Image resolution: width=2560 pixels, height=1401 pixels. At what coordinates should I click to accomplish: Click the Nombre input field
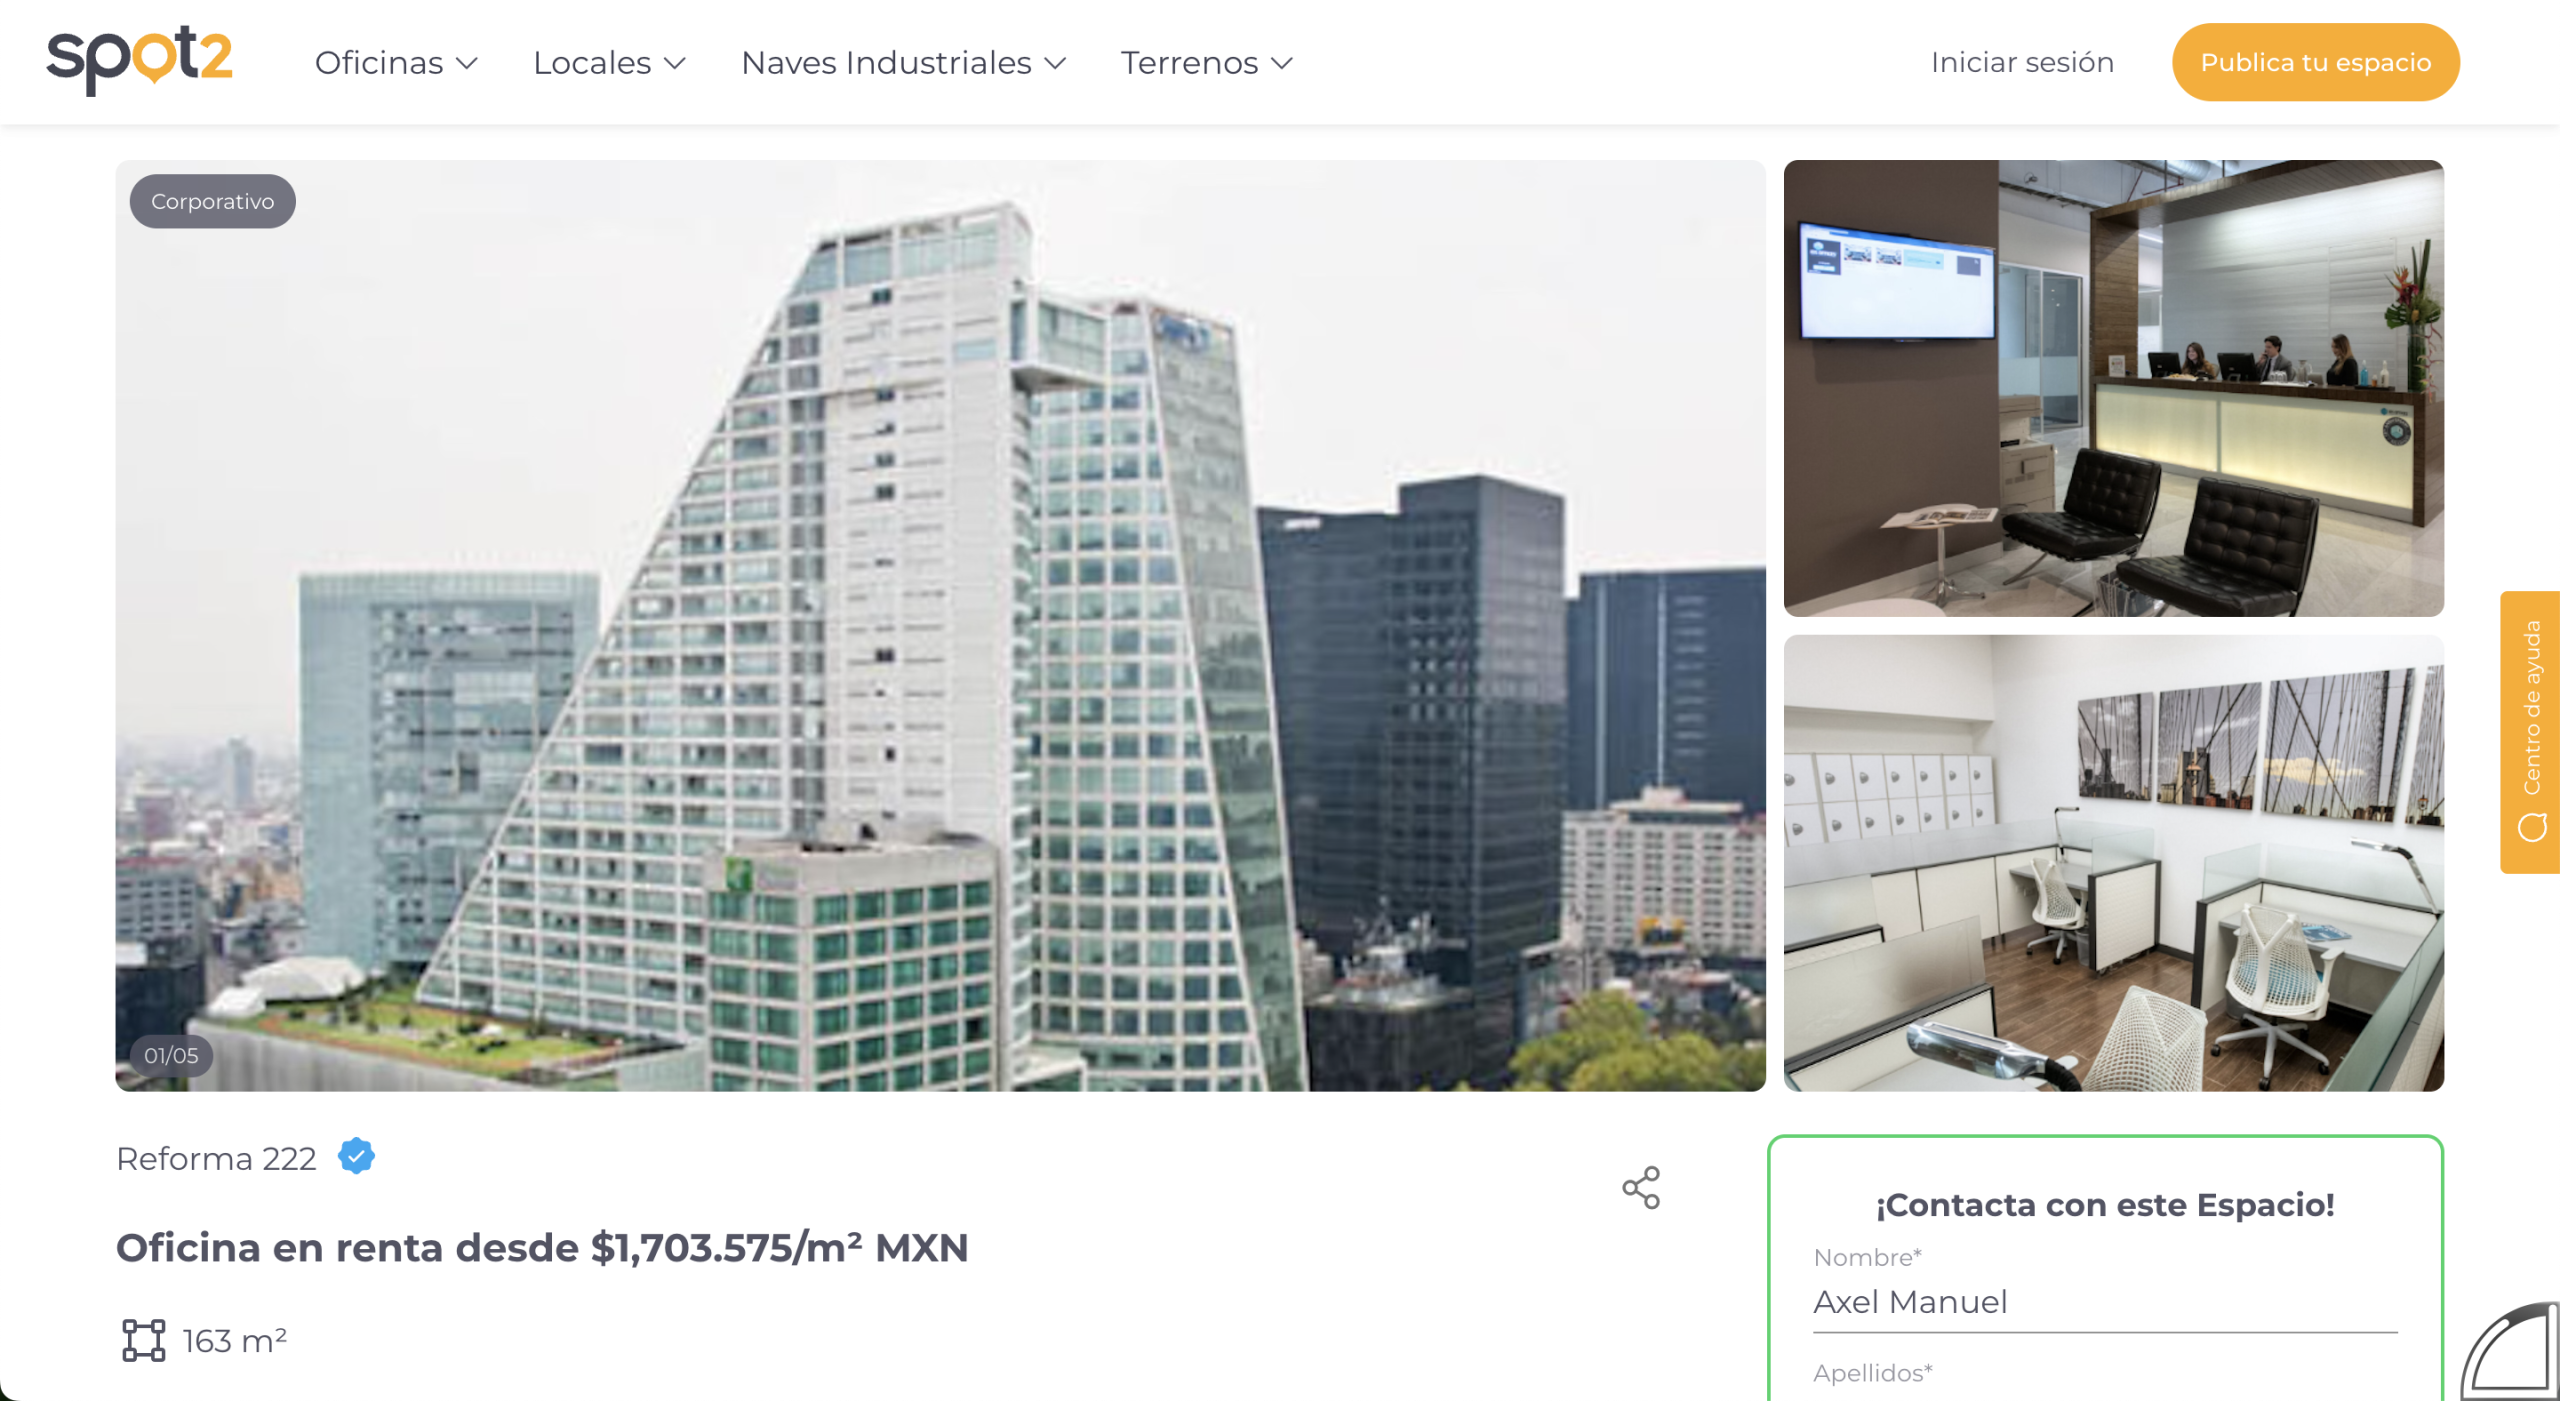(x=2105, y=1302)
